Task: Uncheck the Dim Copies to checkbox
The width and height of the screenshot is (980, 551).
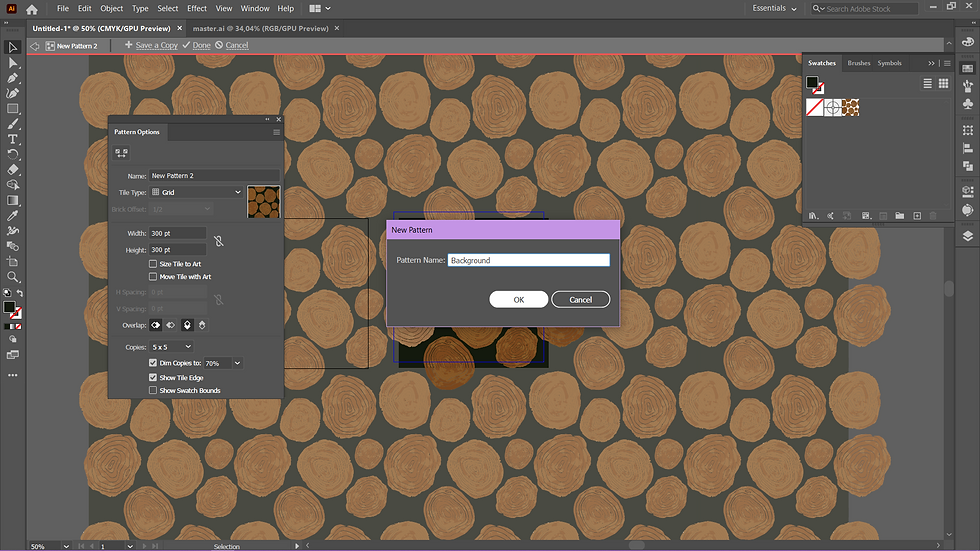Action: (152, 362)
